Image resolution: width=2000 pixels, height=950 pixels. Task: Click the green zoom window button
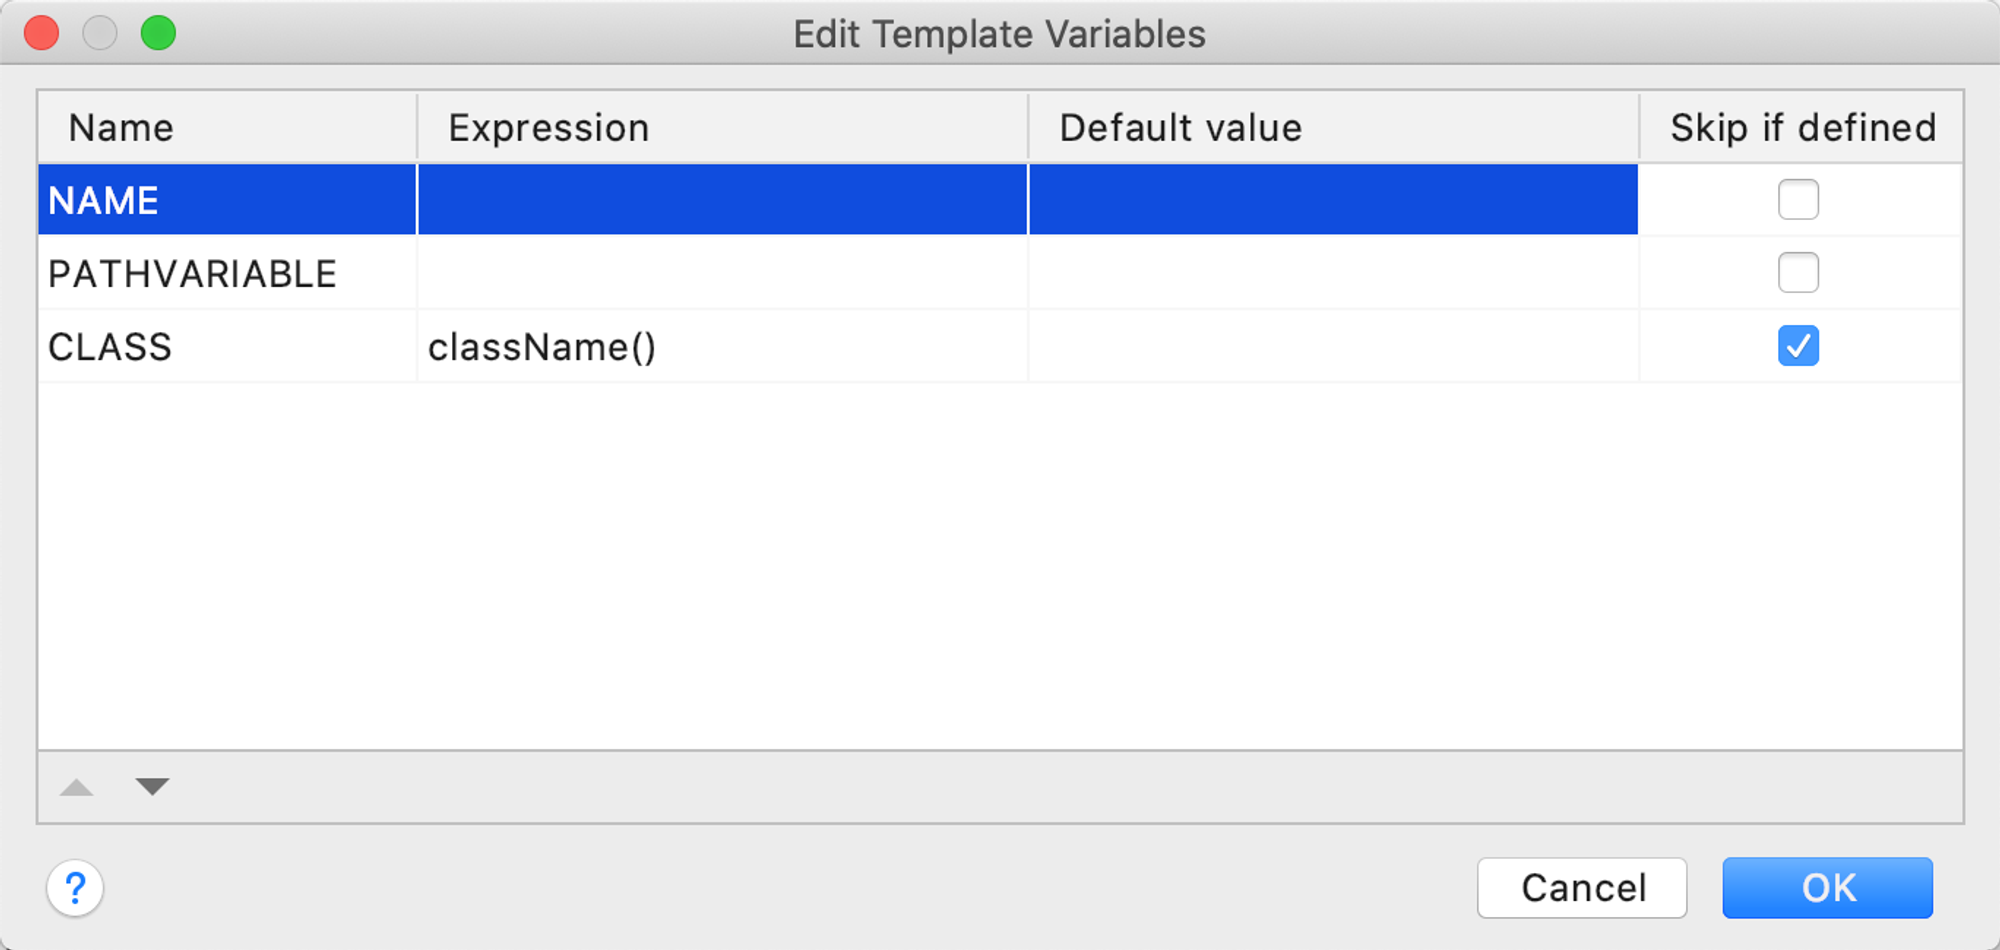pyautogui.click(x=158, y=33)
